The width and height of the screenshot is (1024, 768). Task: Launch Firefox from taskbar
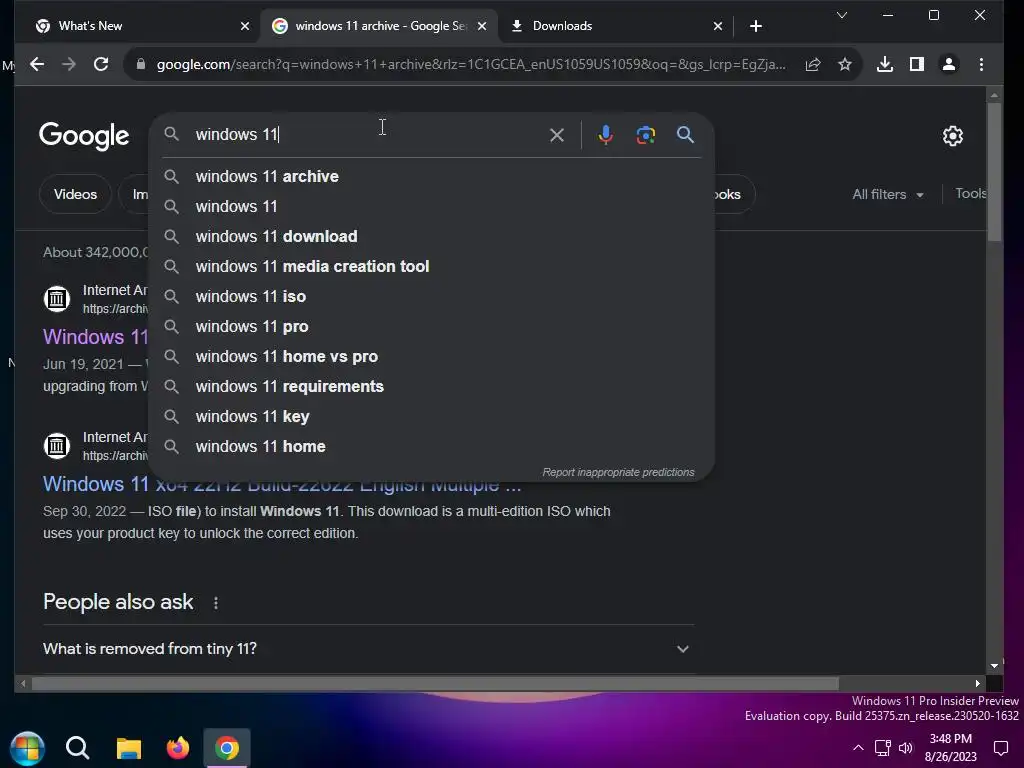pyautogui.click(x=178, y=748)
